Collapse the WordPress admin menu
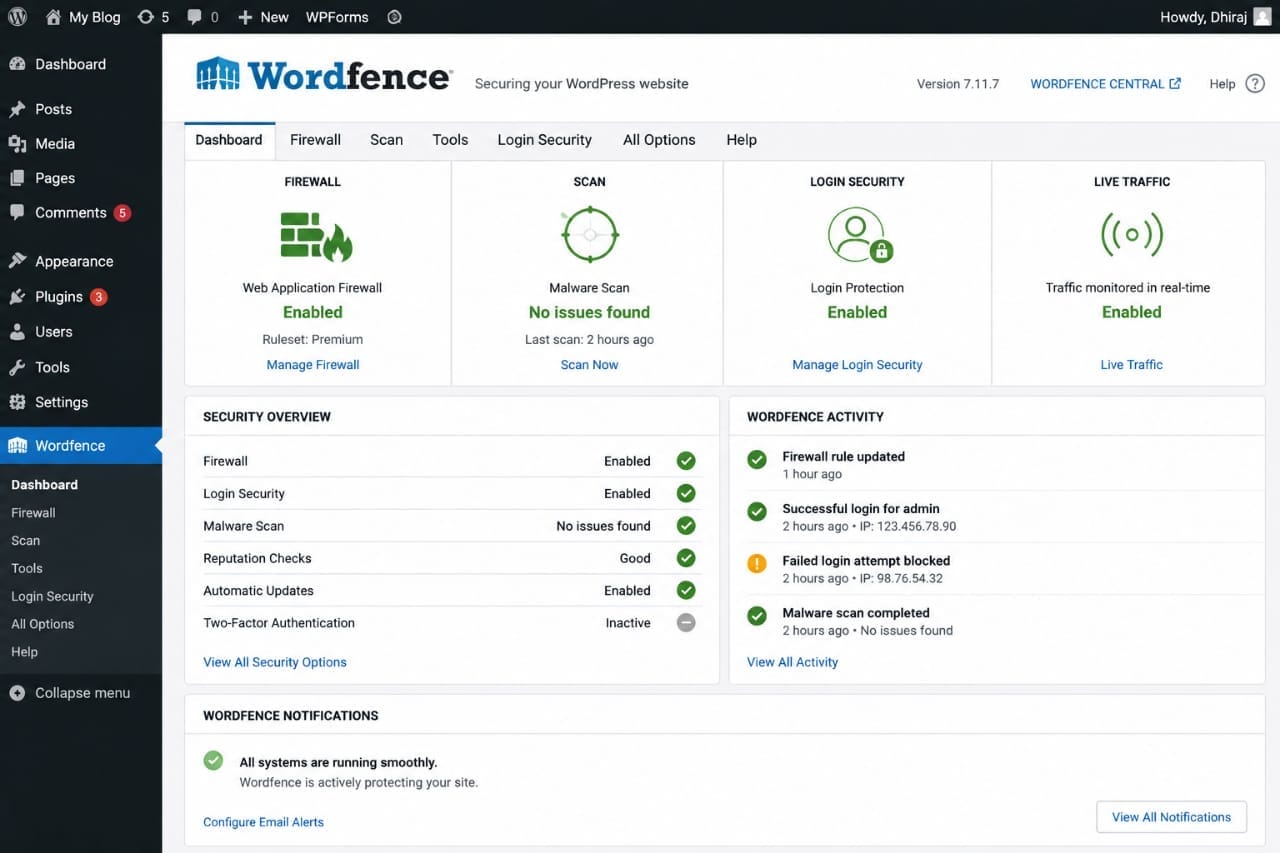This screenshot has width=1280, height=853. click(x=70, y=693)
